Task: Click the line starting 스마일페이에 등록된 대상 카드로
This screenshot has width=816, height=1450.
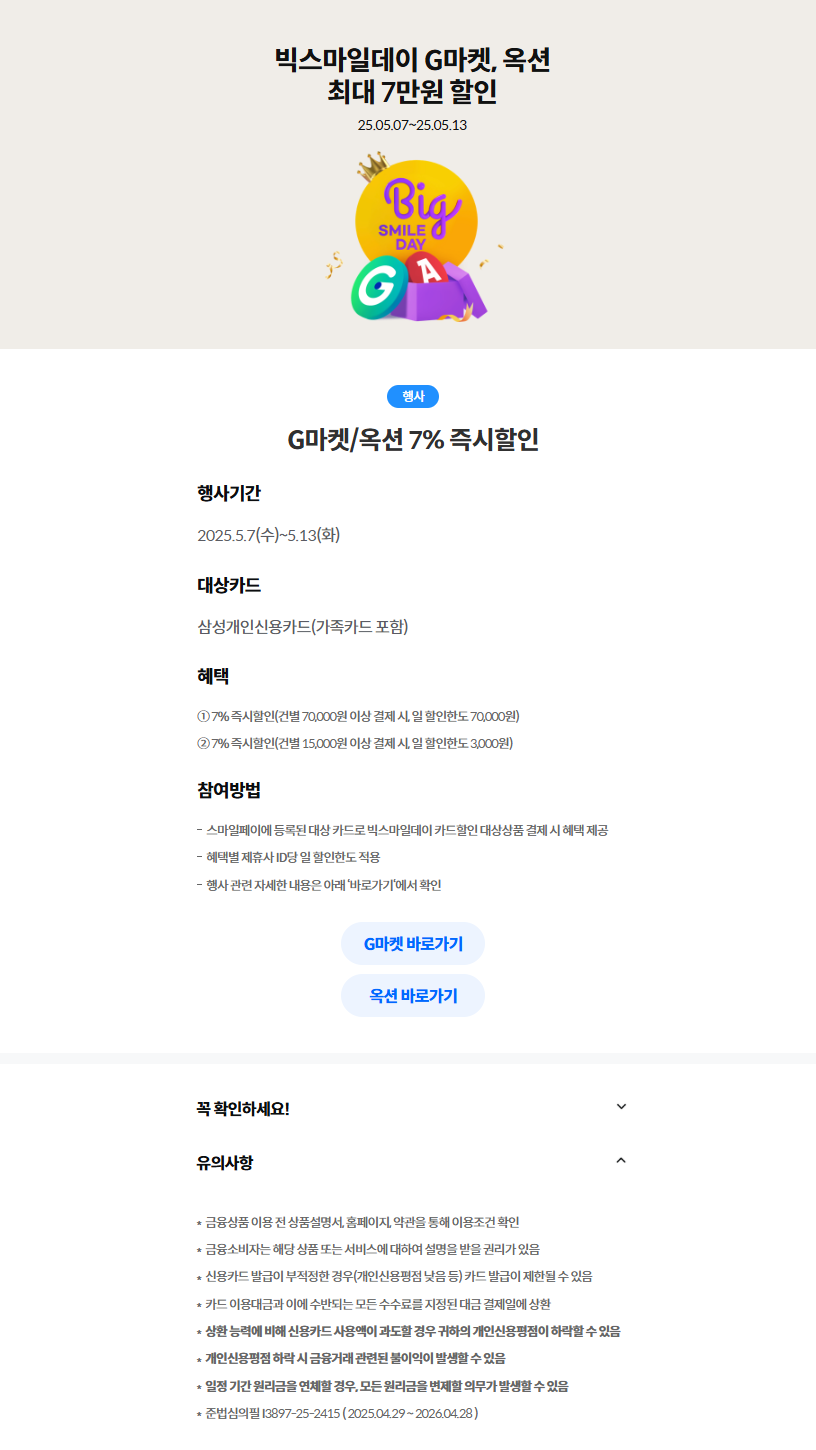Action: point(403,831)
